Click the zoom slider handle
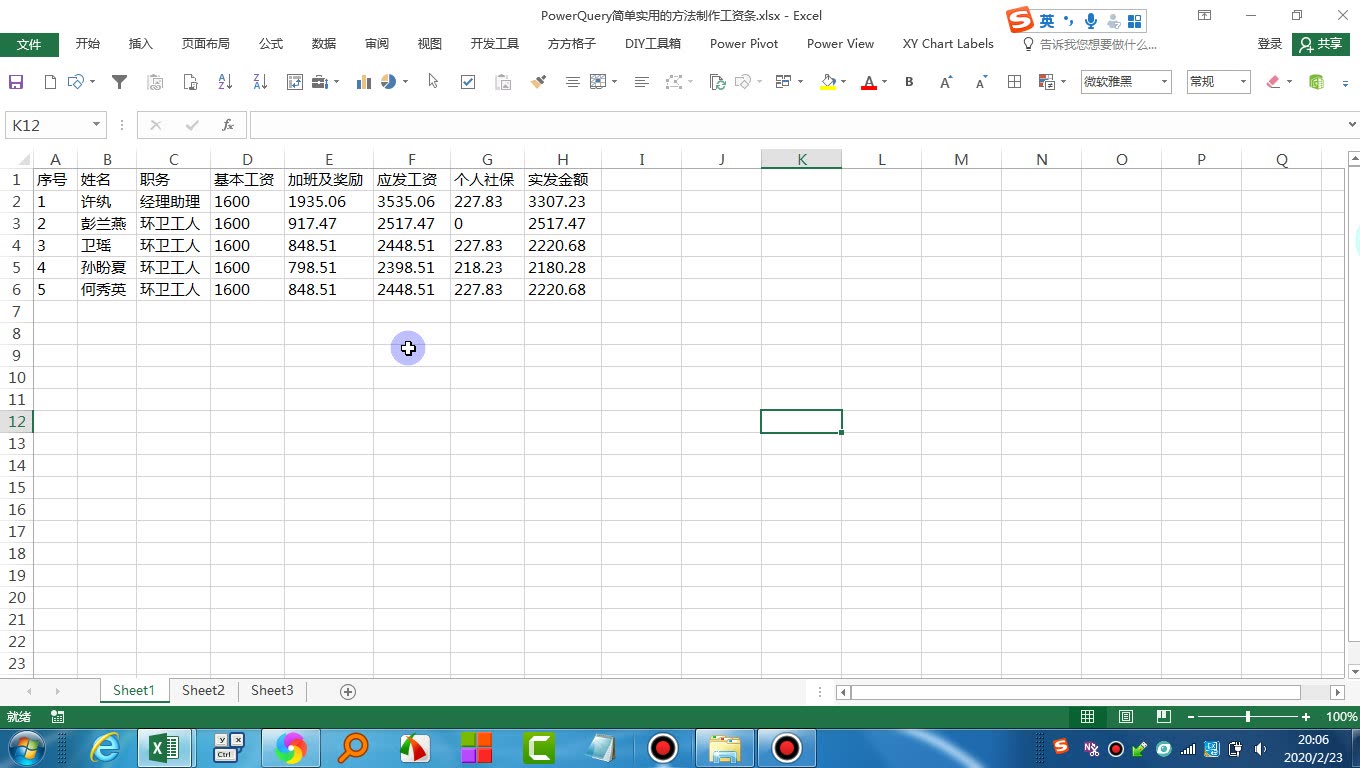 (1248, 717)
